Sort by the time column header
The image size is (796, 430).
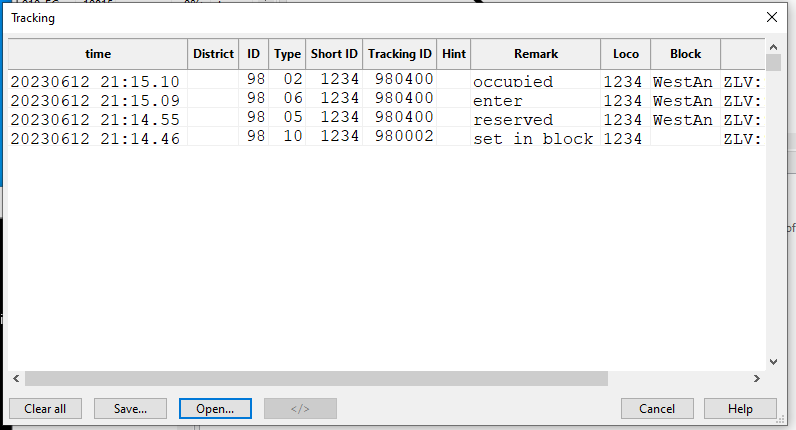98,54
